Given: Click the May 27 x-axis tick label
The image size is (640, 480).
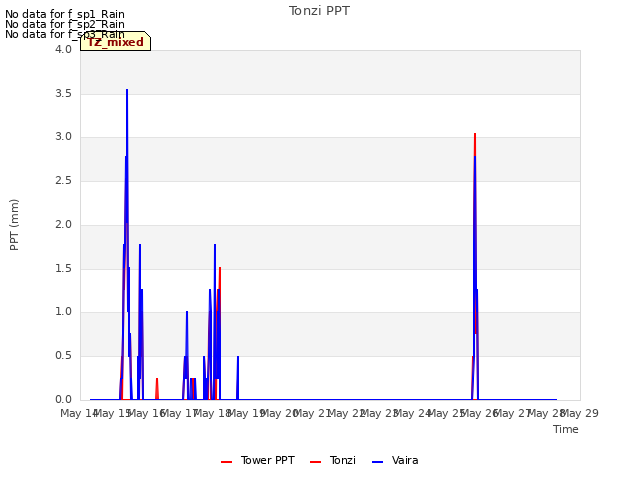Looking at the screenshot, I should (513, 413).
